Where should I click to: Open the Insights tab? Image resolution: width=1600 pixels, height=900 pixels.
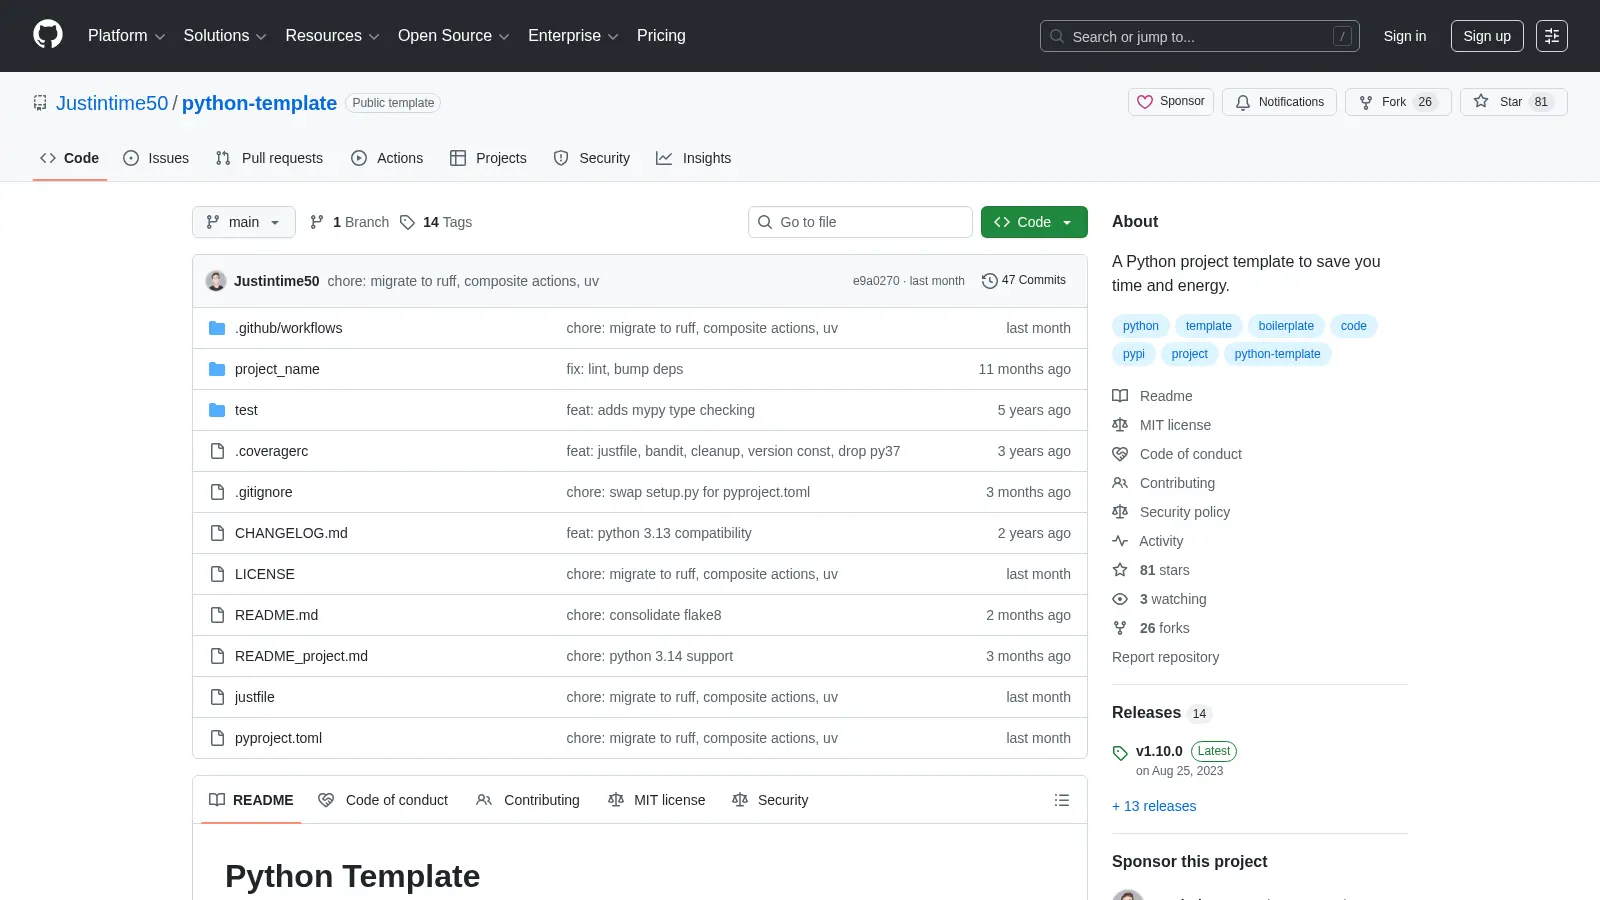click(x=694, y=158)
